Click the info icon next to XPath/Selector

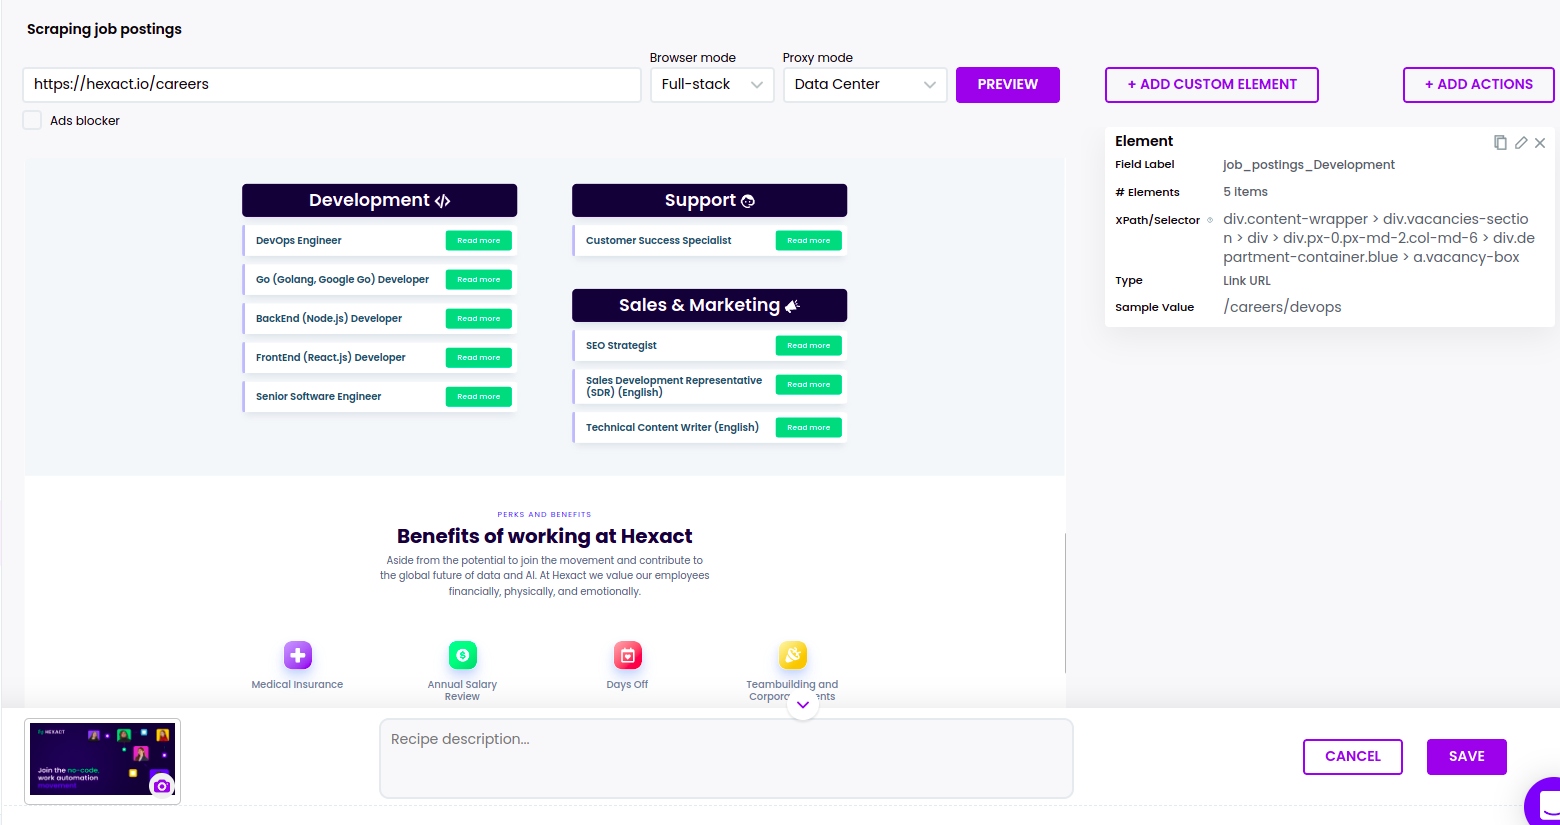[x=1209, y=220]
